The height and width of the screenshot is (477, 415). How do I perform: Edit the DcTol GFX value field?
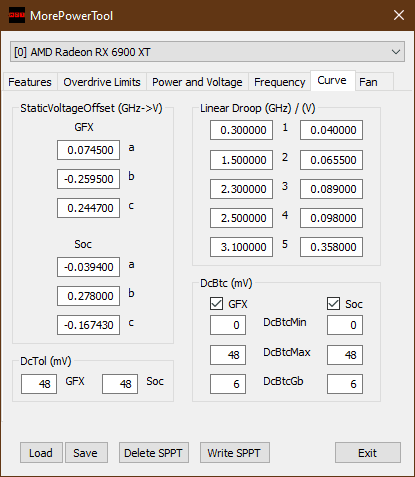(x=39, y=384)
